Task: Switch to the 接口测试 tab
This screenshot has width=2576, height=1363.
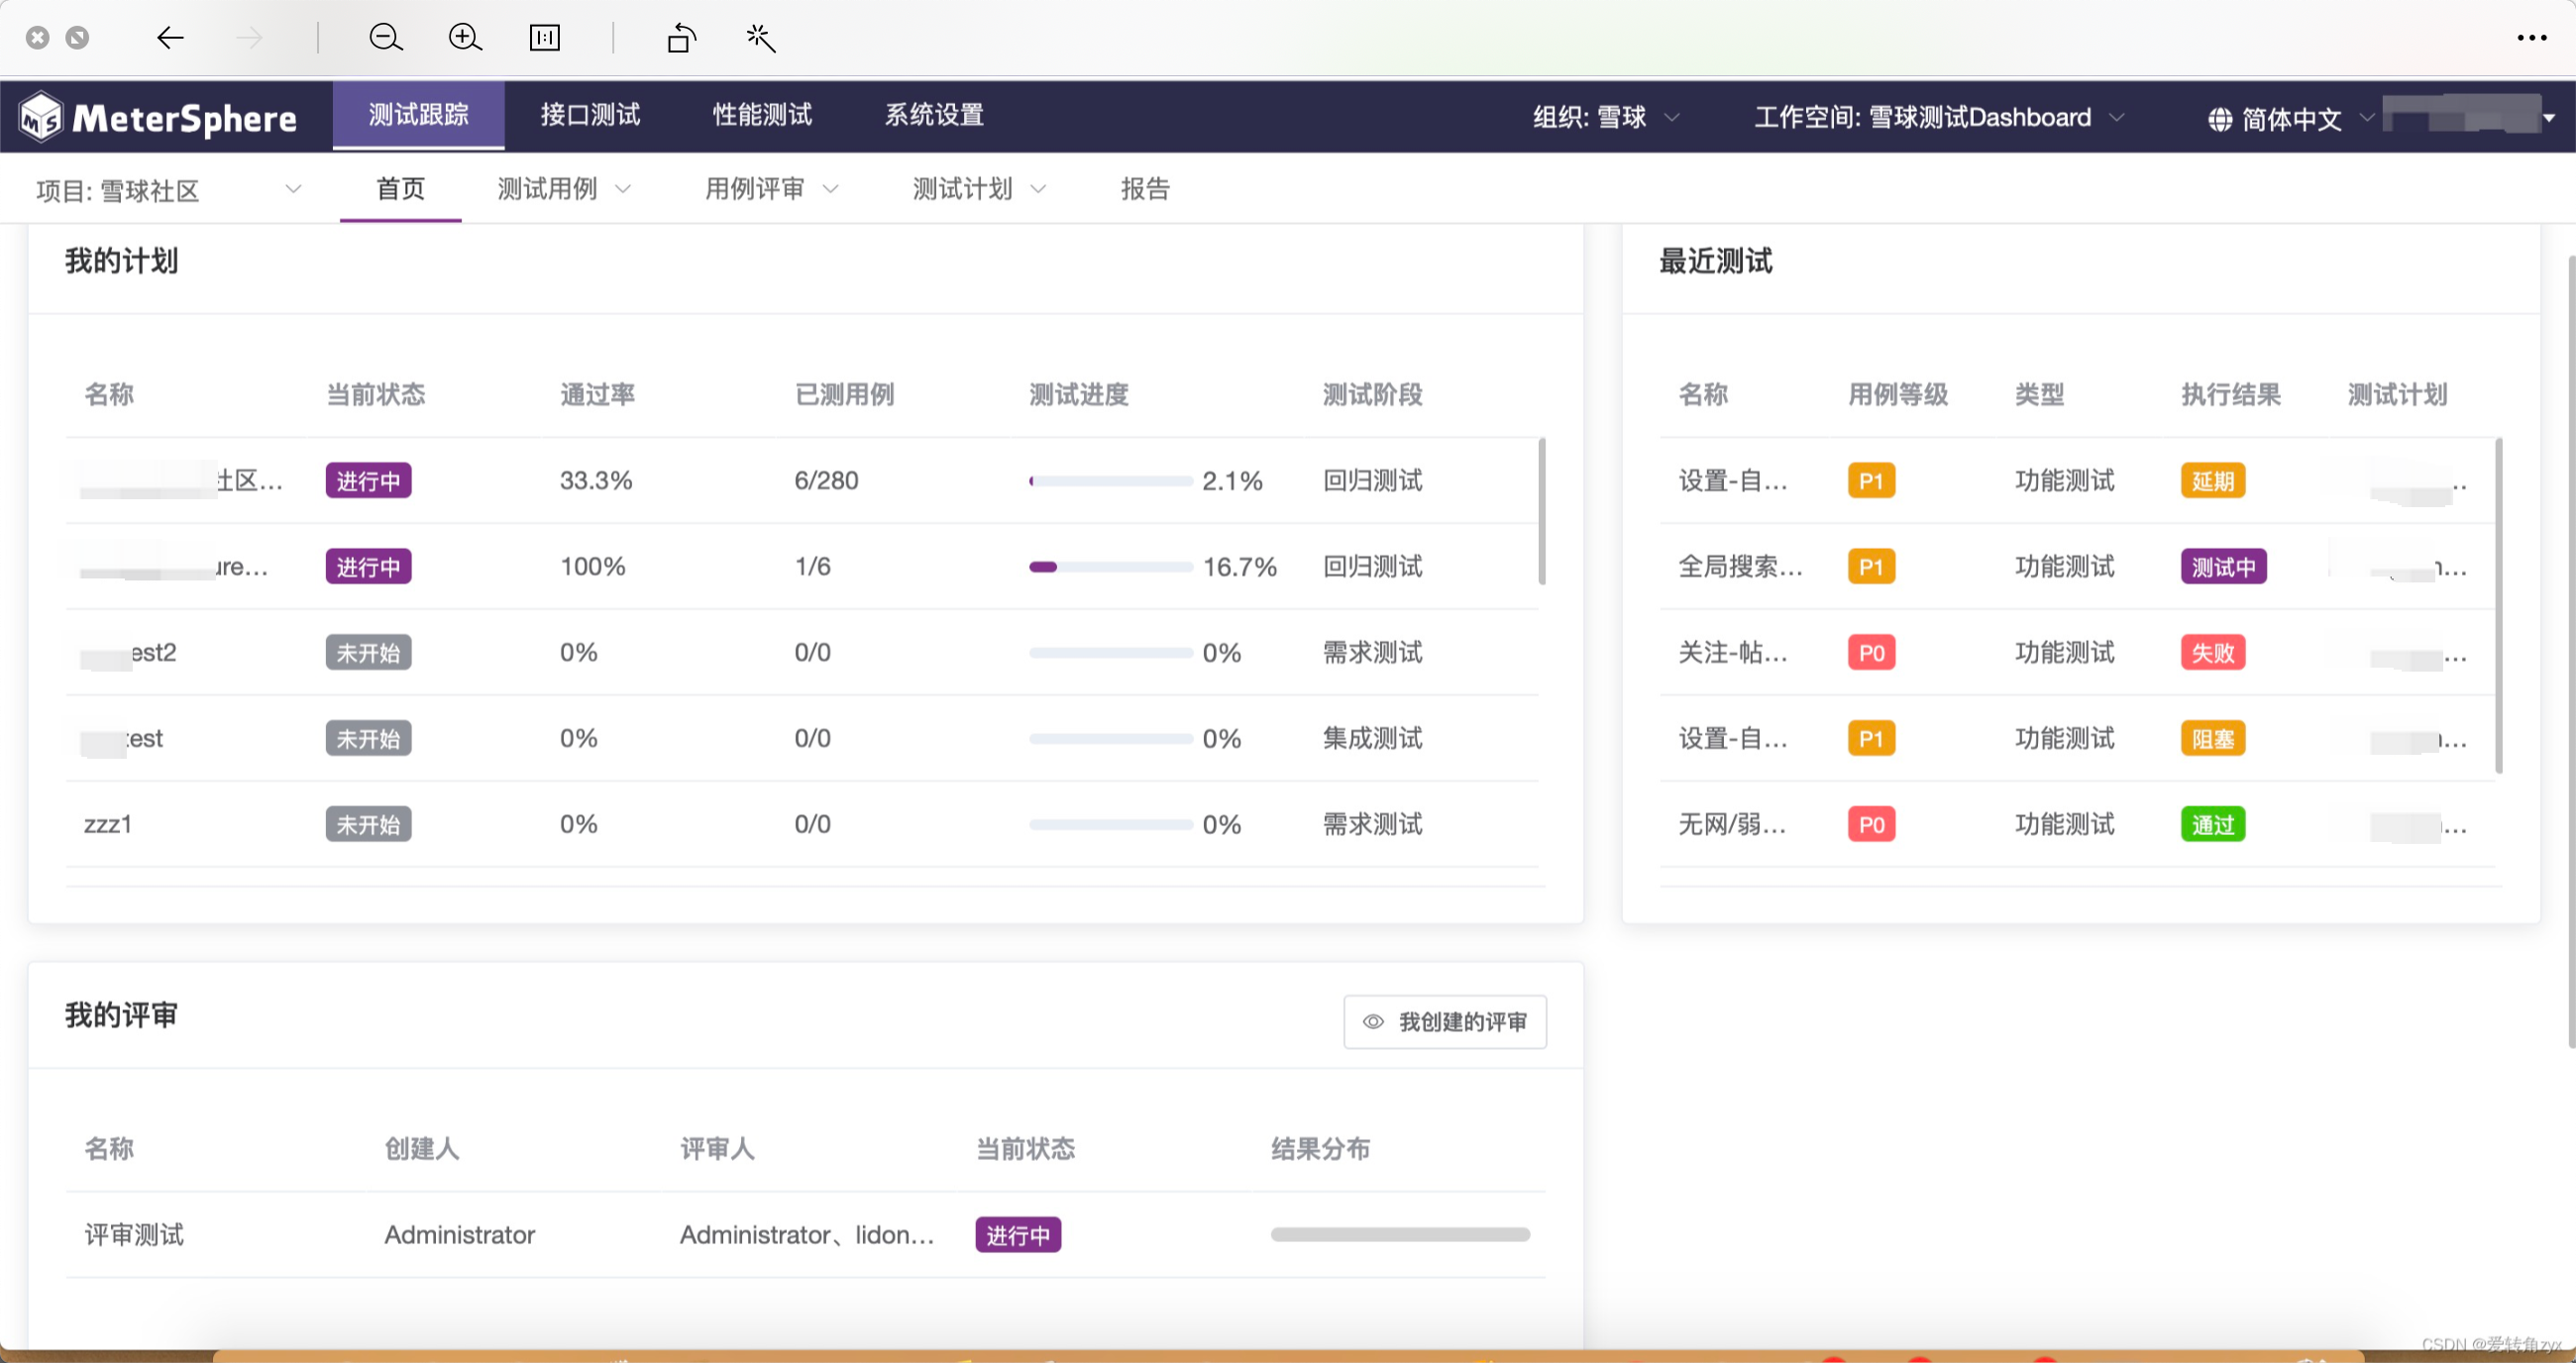Action: (589, 114)
